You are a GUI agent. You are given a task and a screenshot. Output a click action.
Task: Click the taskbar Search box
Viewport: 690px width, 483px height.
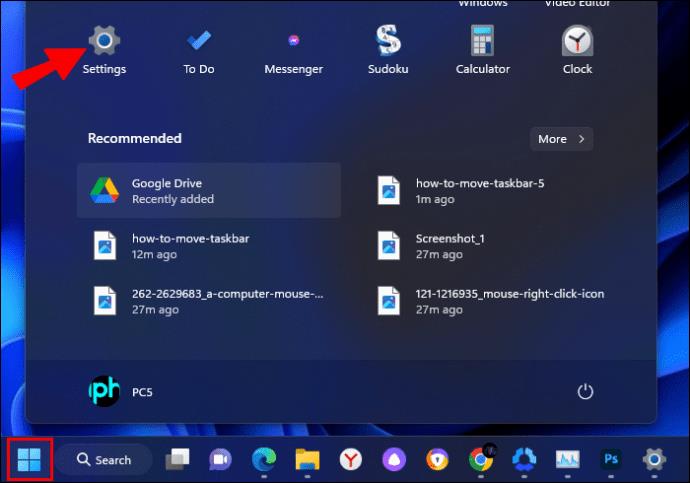[x=104, y=460]
